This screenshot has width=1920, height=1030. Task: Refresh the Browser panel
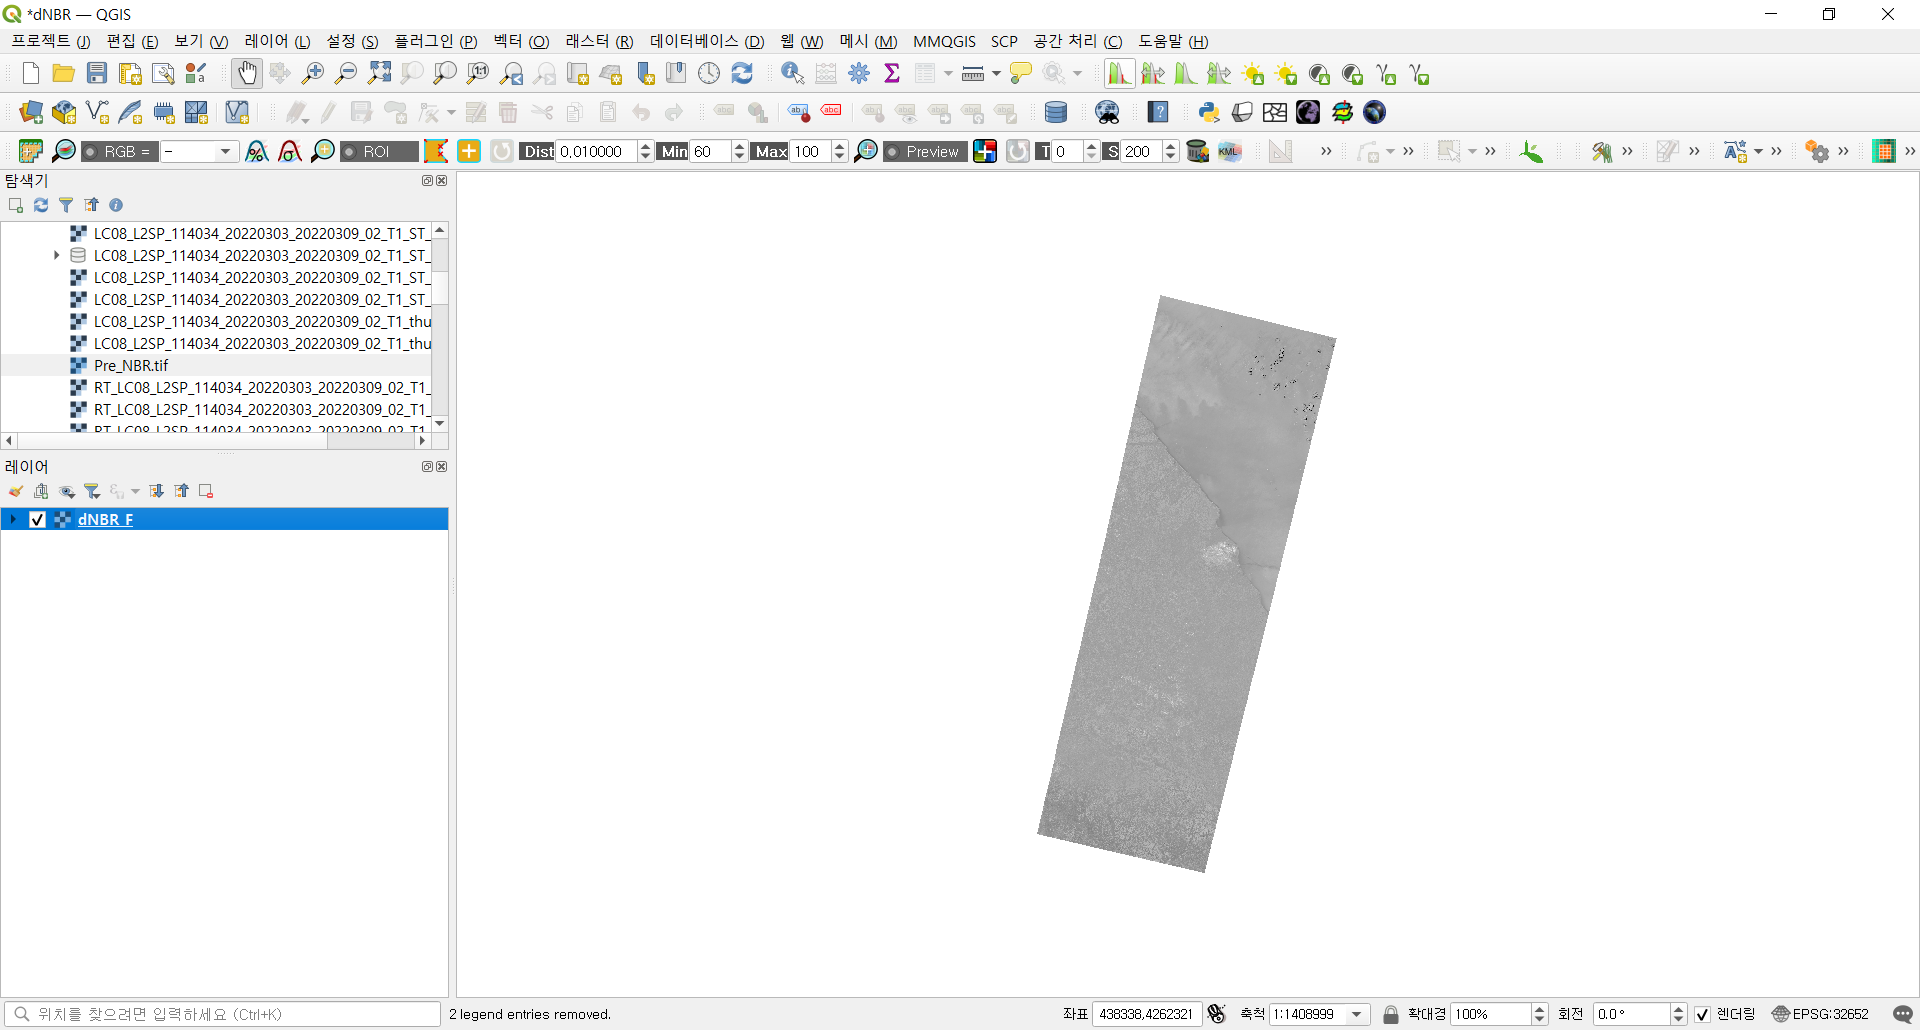41,205
